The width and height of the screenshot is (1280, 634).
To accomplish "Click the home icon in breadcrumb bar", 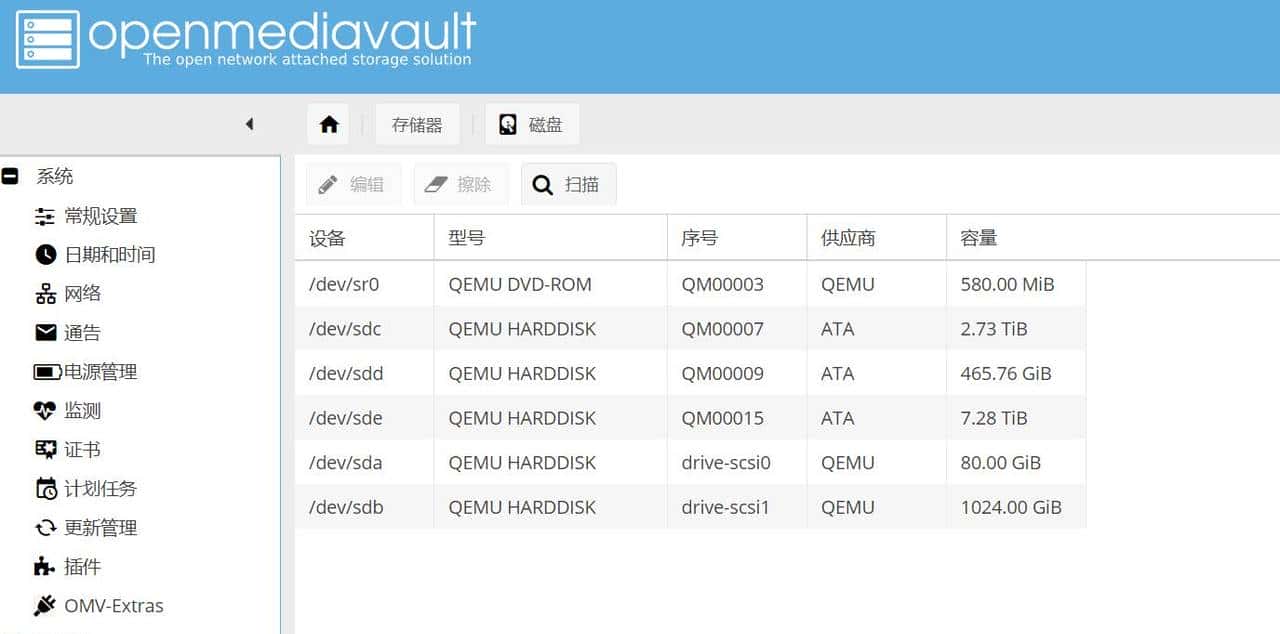I will tap(329, 125).
